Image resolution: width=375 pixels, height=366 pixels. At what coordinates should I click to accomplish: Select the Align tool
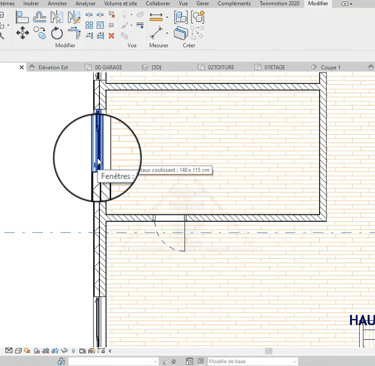[22, 17]
